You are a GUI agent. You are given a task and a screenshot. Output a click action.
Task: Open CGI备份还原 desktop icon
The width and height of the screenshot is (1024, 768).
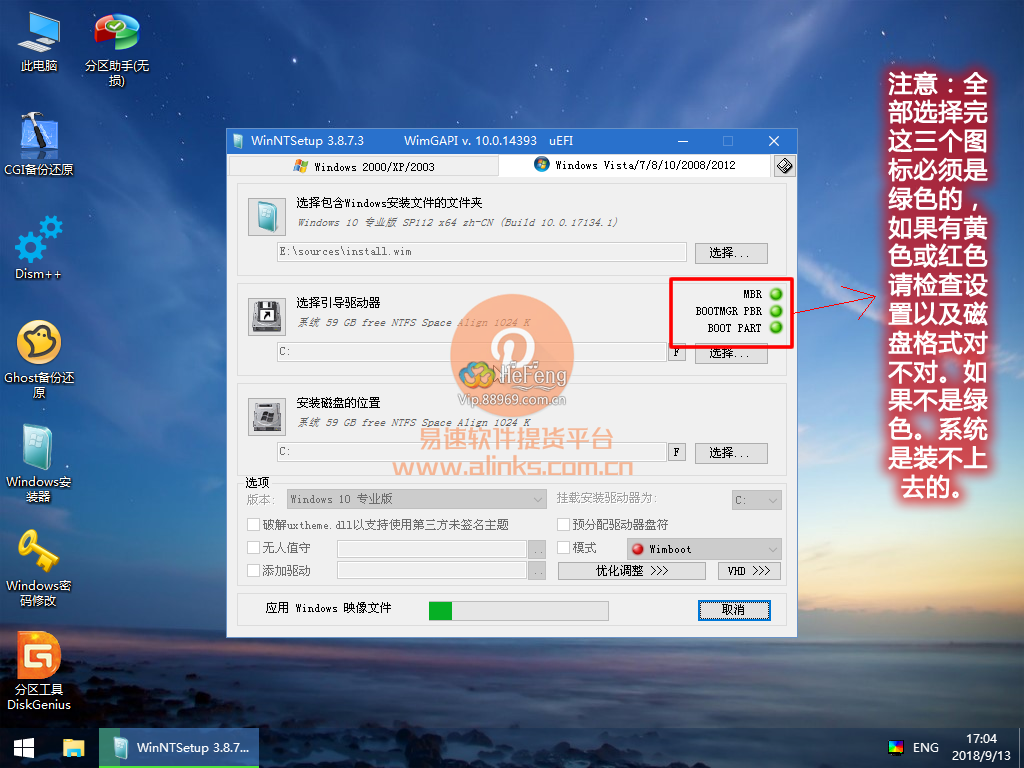click(39, 144)
